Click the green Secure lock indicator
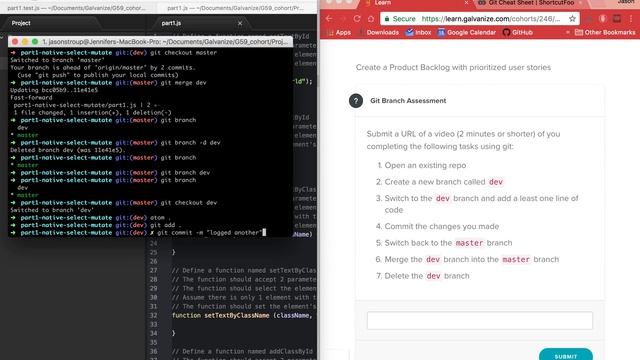 point(400,19)
